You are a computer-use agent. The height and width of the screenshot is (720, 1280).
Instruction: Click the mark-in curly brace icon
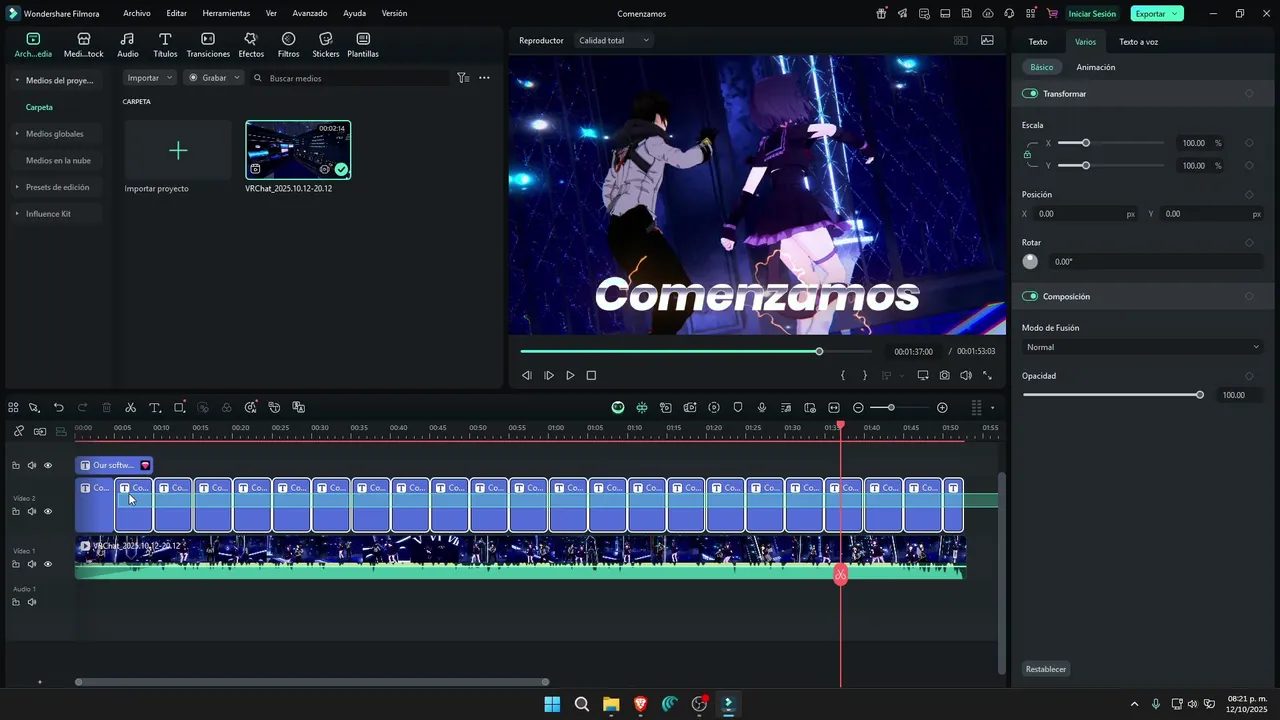[x=843, y=375]
